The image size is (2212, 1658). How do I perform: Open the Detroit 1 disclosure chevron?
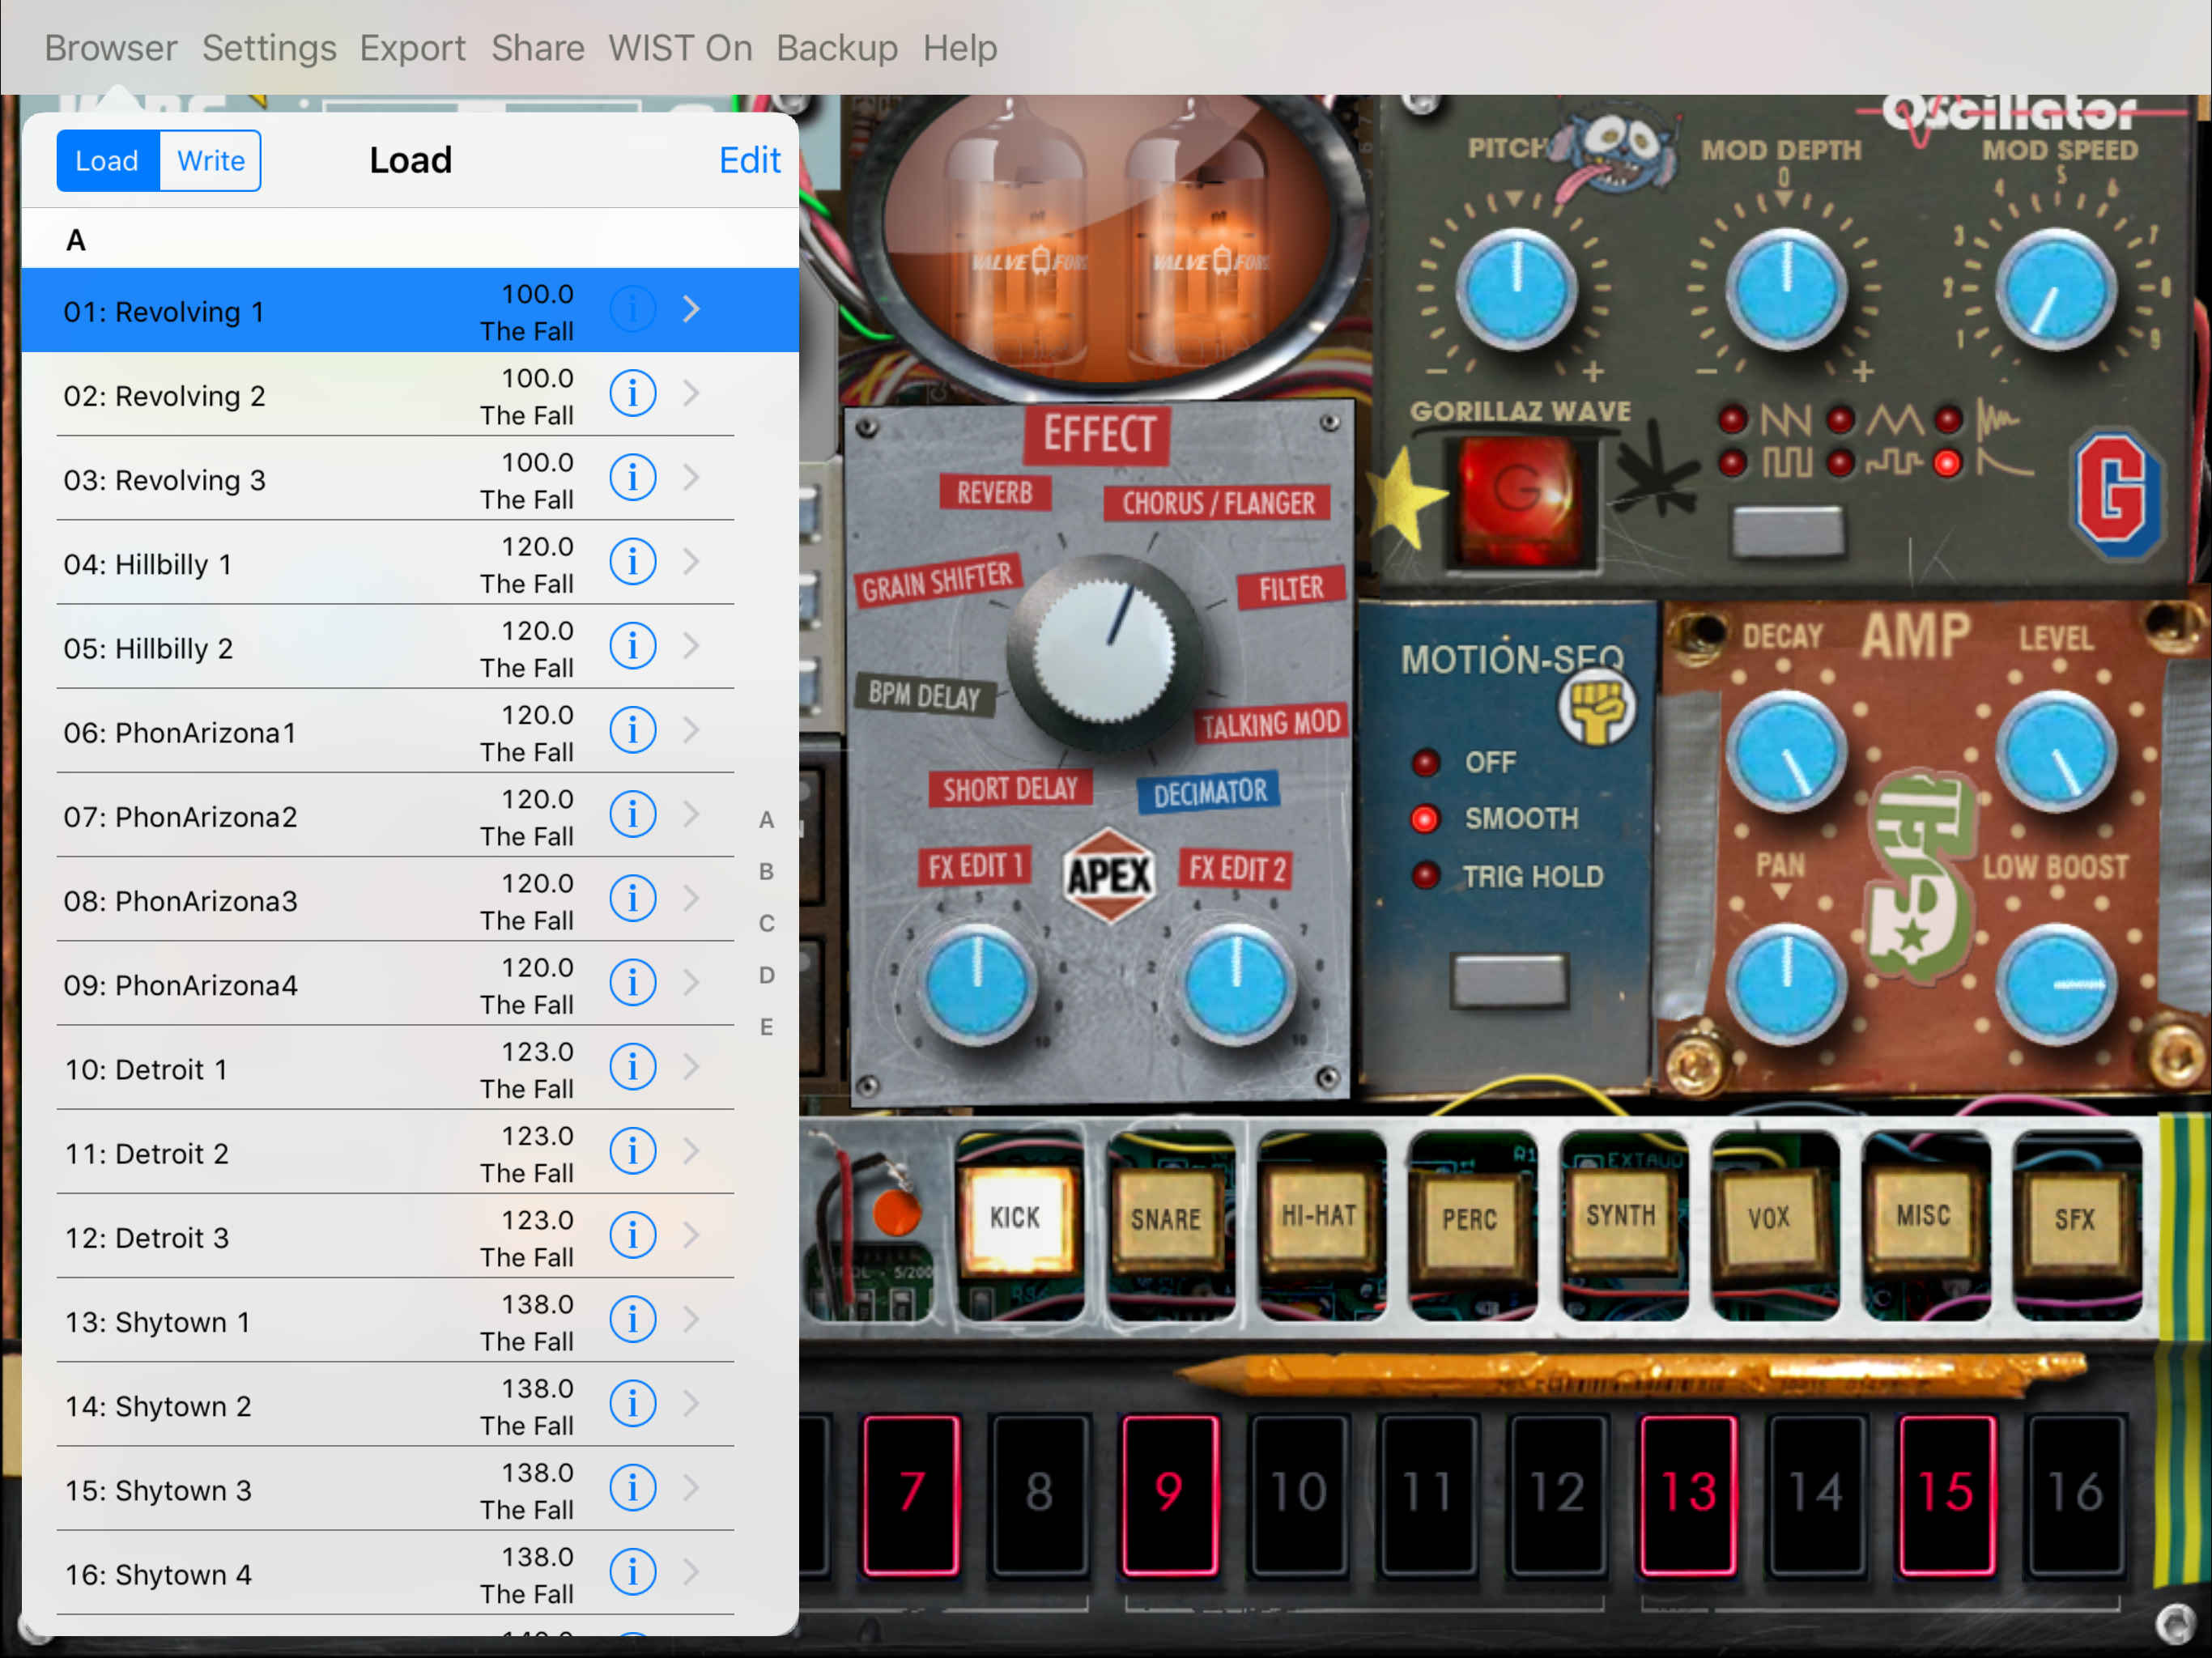pos(691,1067)
